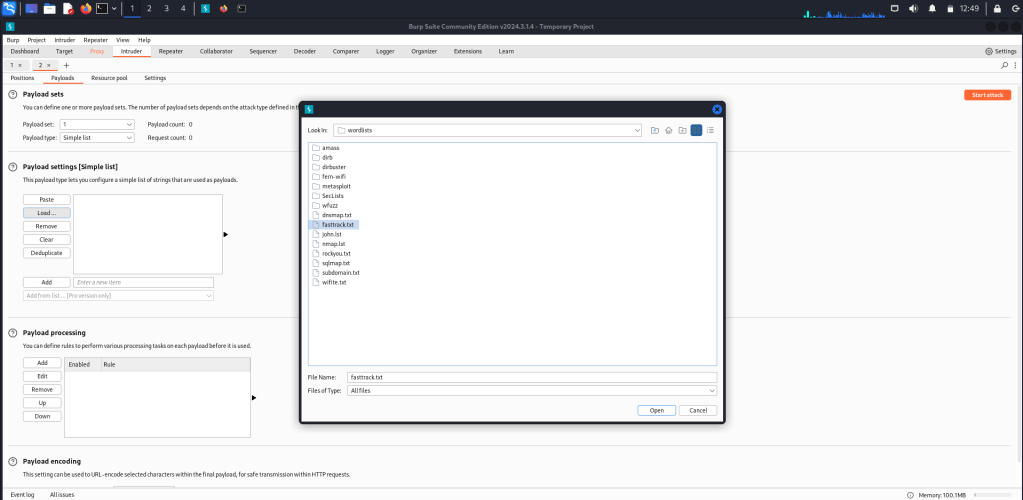
Task: Click the Open button in file dialog
Action: (656, 410)
